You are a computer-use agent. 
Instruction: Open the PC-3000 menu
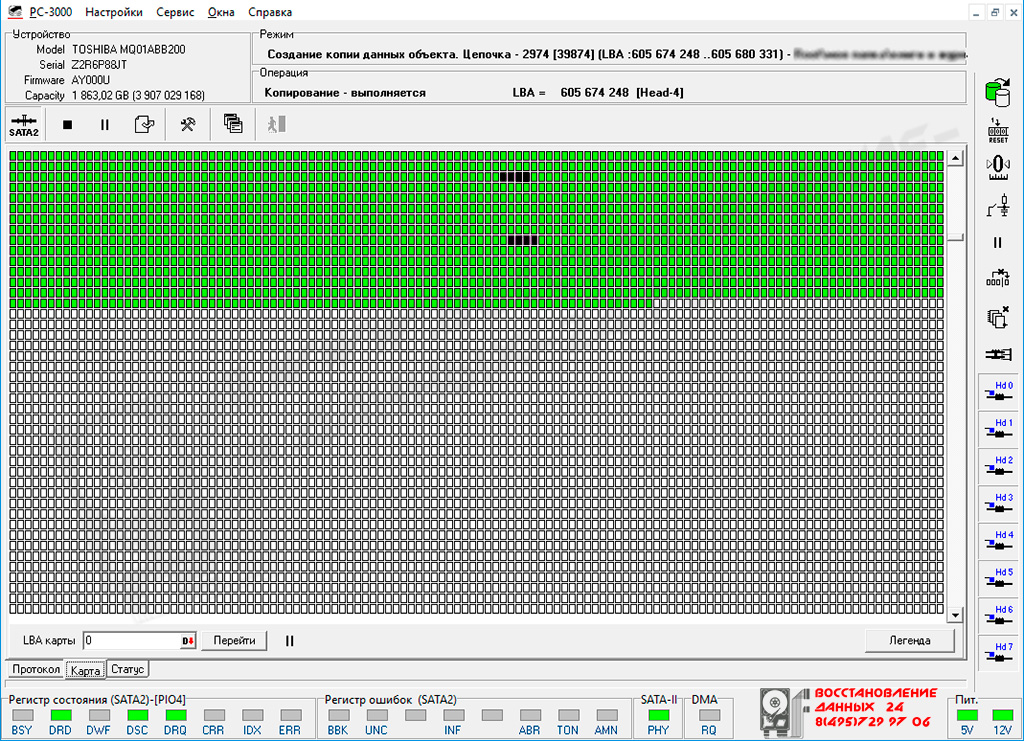point(50,12)
